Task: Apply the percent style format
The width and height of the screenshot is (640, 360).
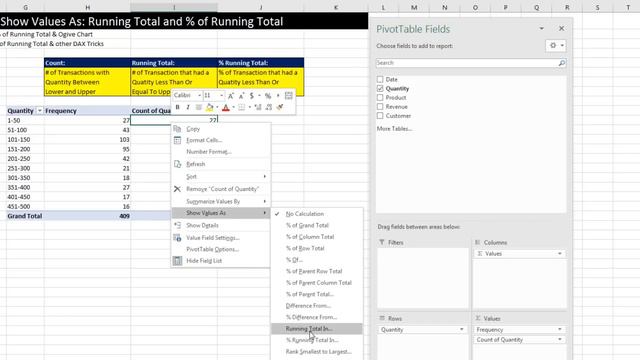Action: [x=268, y=96]
